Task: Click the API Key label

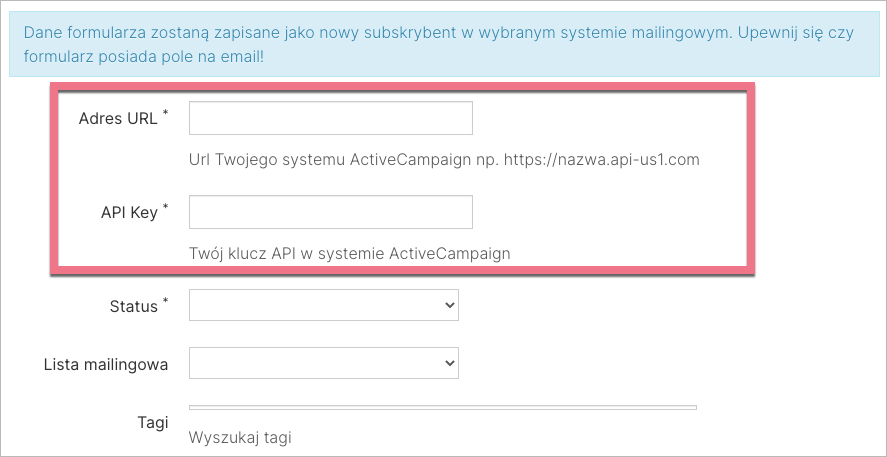Action: (129, 212)
